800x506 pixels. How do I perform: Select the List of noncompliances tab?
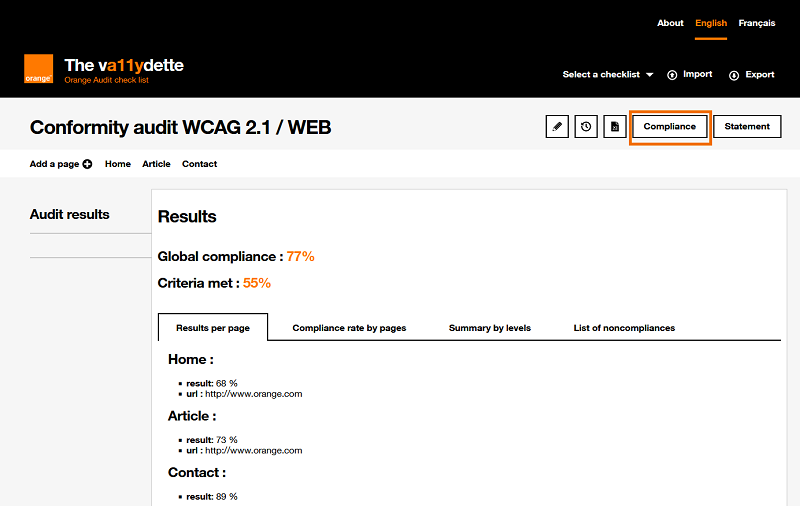[x=624, y=328]
